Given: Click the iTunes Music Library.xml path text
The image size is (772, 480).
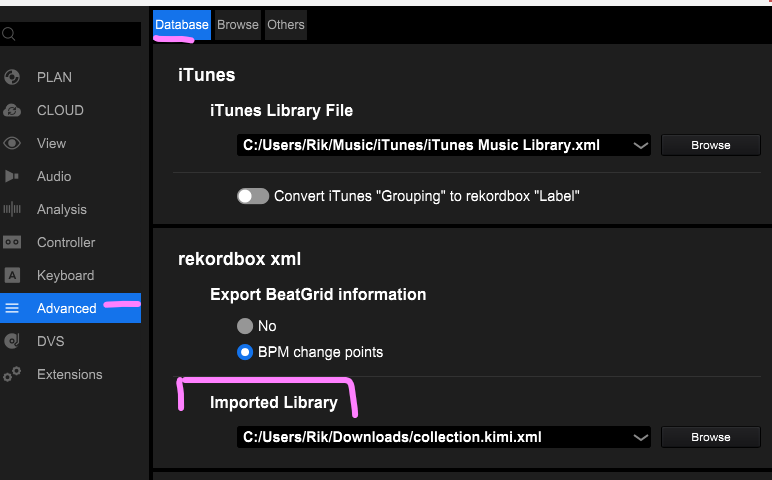Looking at the screenshot, I should (x=421, y=145).
